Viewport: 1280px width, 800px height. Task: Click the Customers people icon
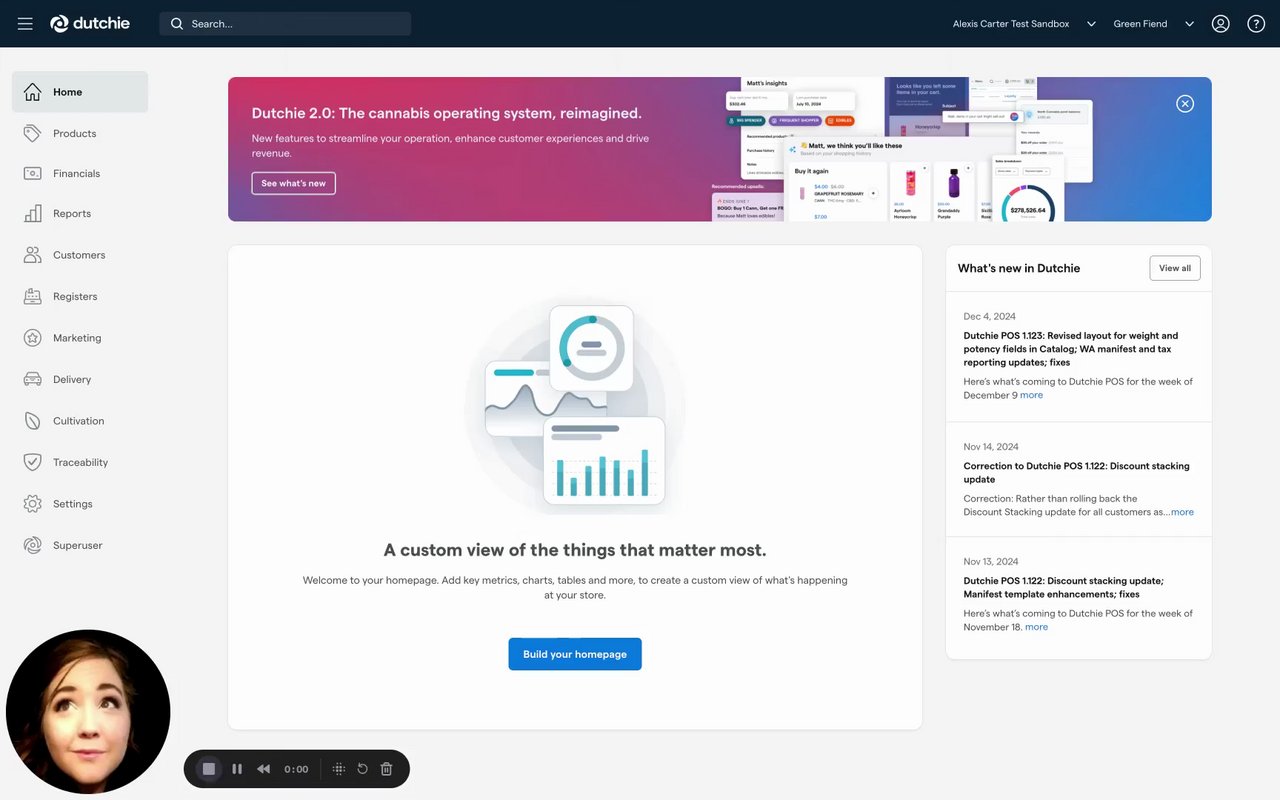click(x=33, y=255)
